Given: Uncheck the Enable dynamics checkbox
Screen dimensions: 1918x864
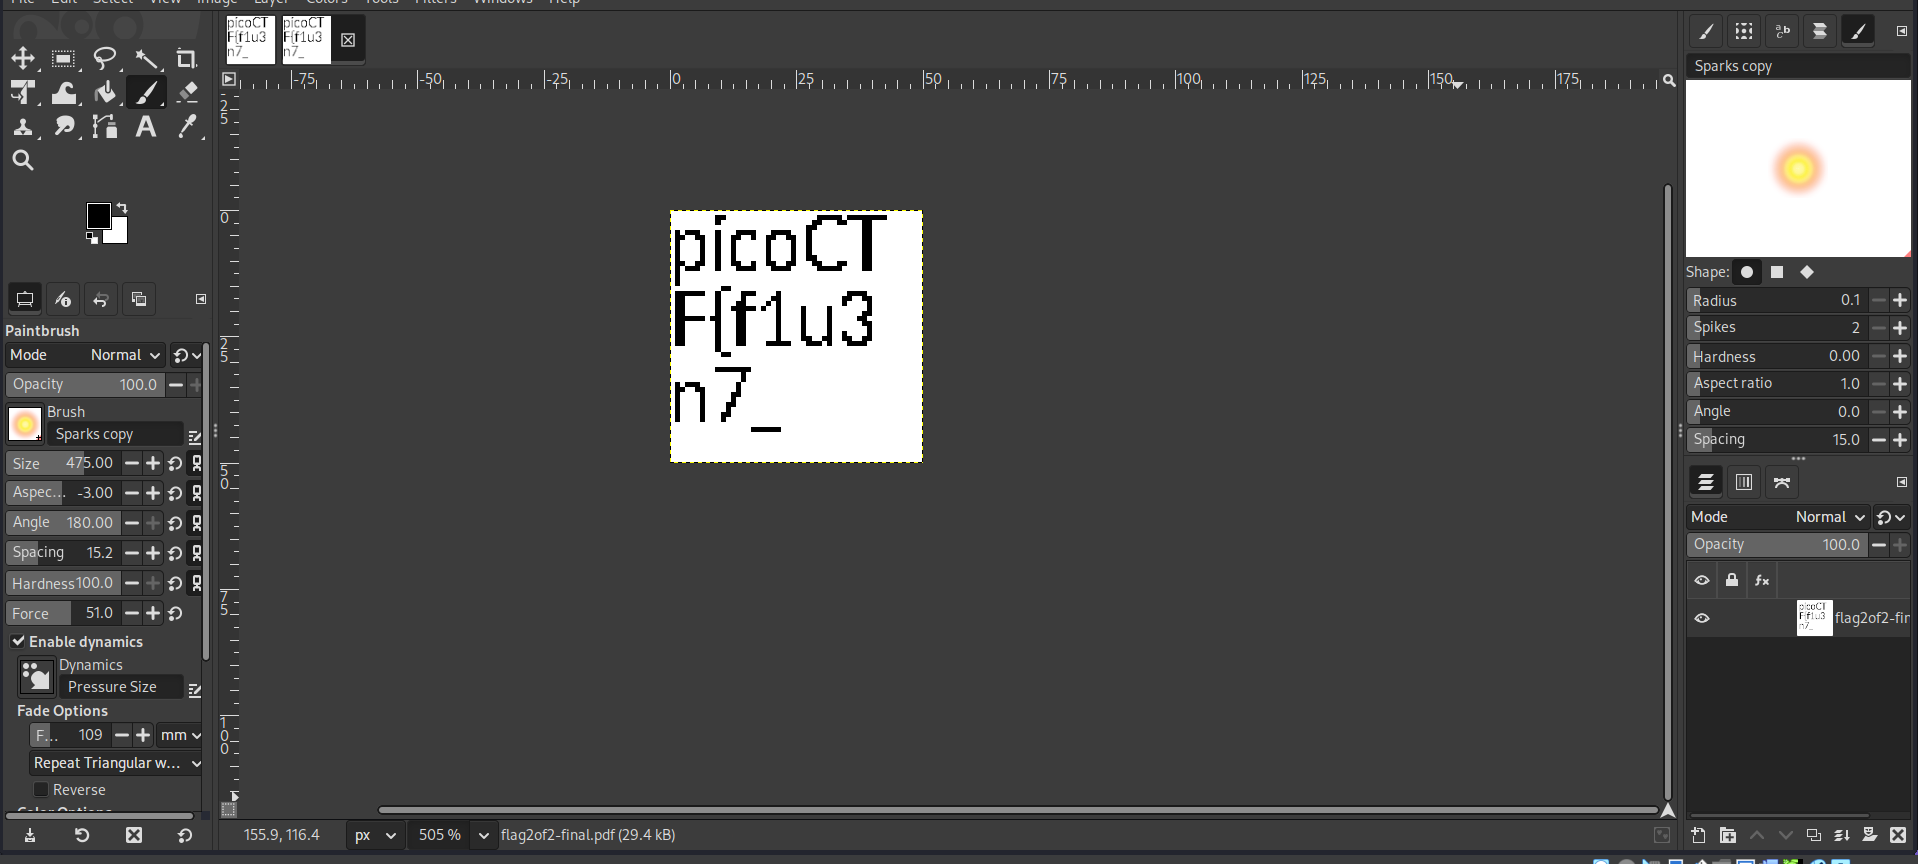Looking at the screenshot, I should pyautogui.click(x=18, y=641).
